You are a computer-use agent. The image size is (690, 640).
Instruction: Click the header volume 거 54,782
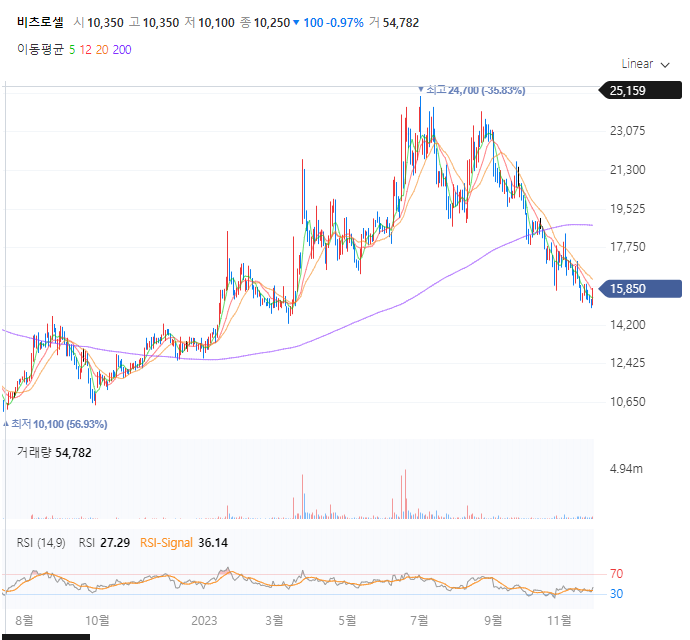click(394, 22)
